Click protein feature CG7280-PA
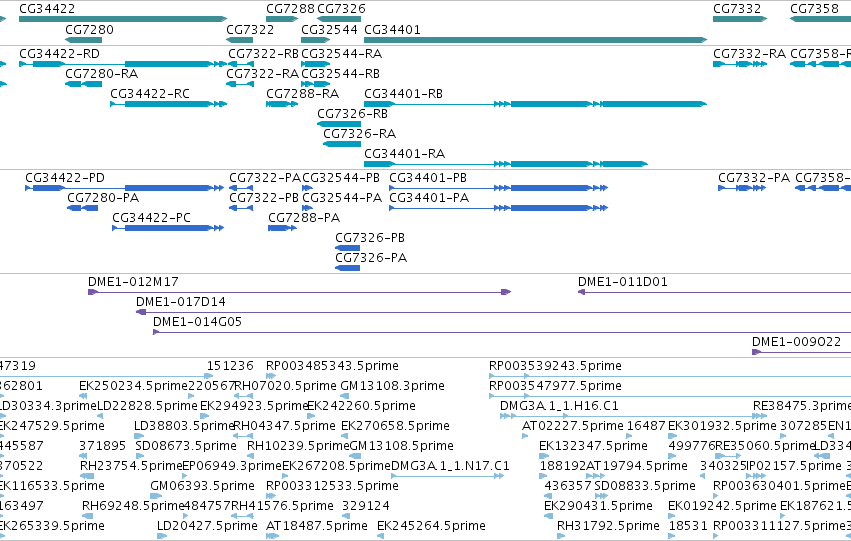This screenshot has width=851, height=541. pos(82,208)
